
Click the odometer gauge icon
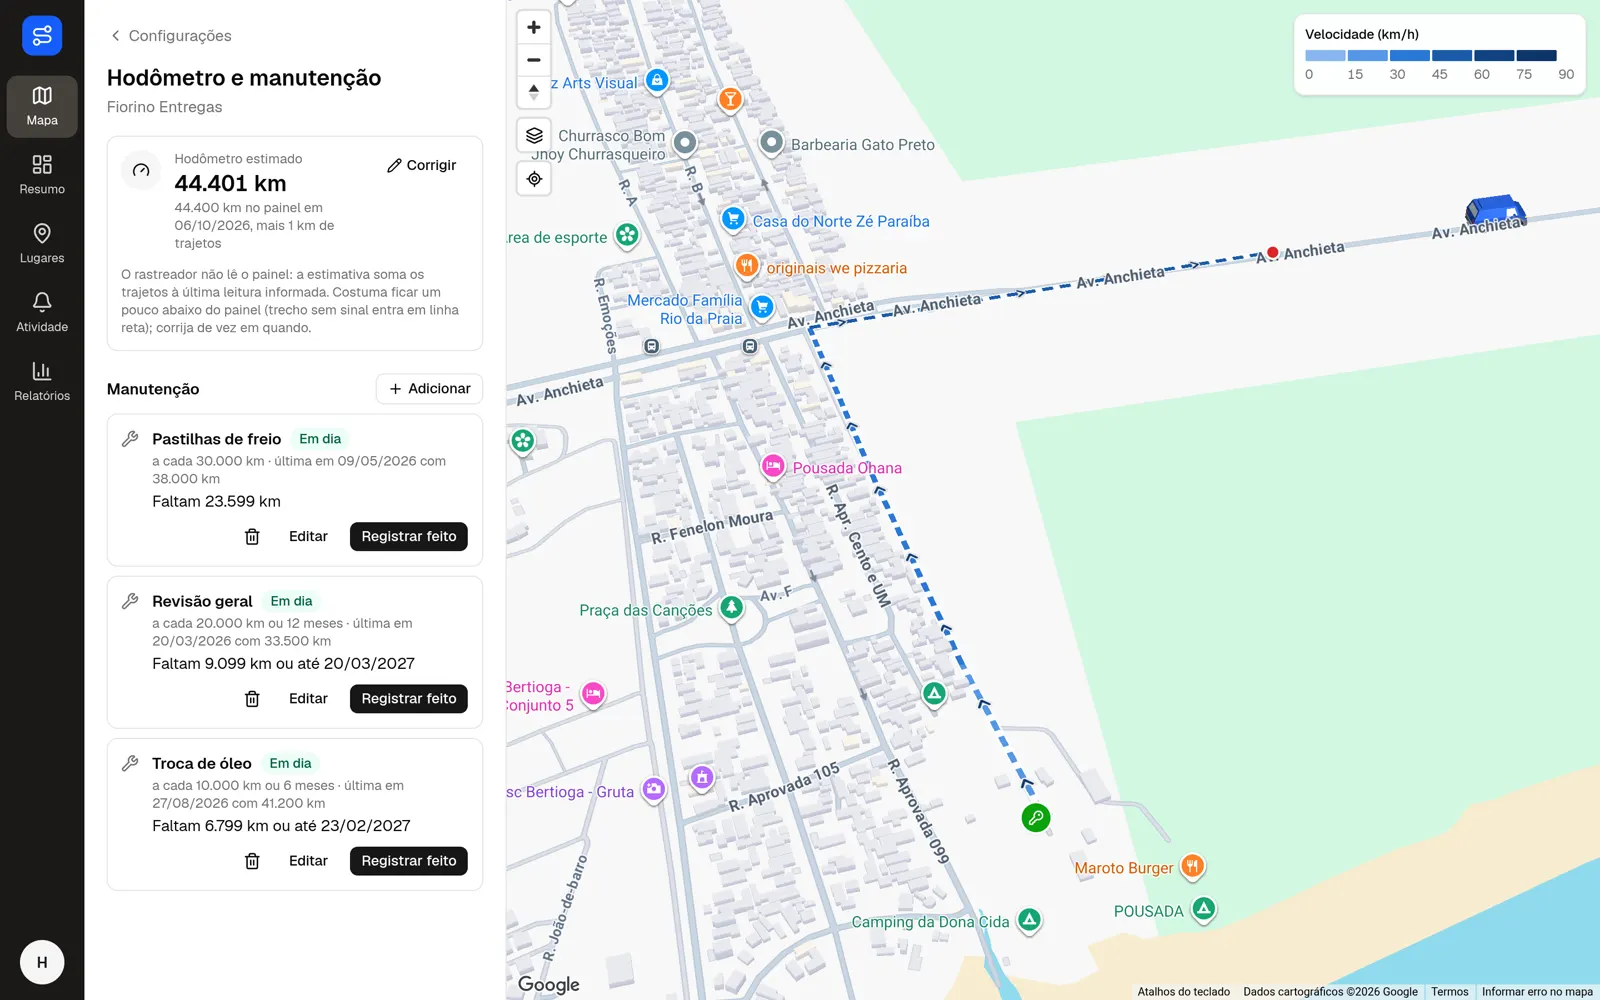point(141,170)
